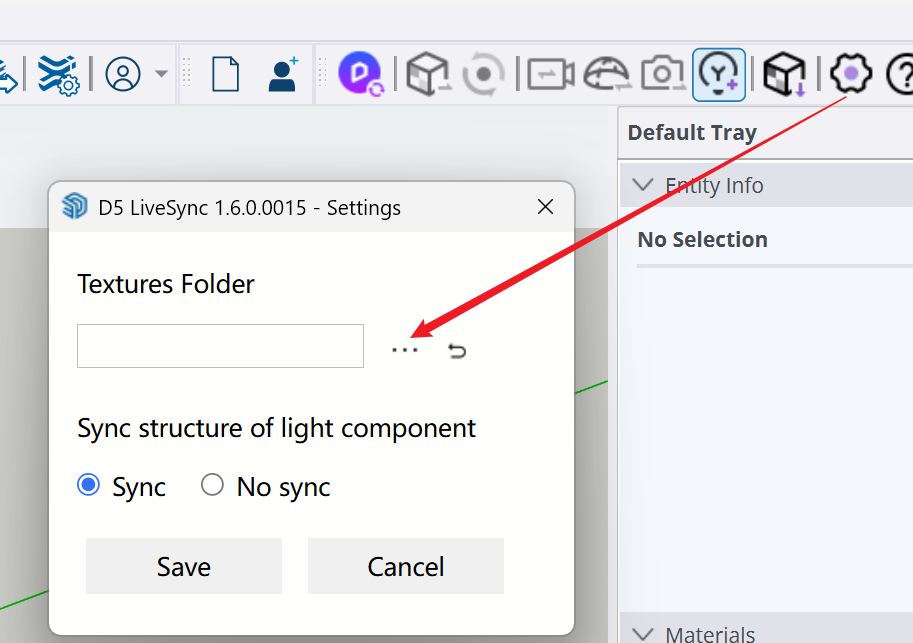Click the Textures Folder path field
The height and width of the screenshot is (643, 913).
(x=220, y=346)
